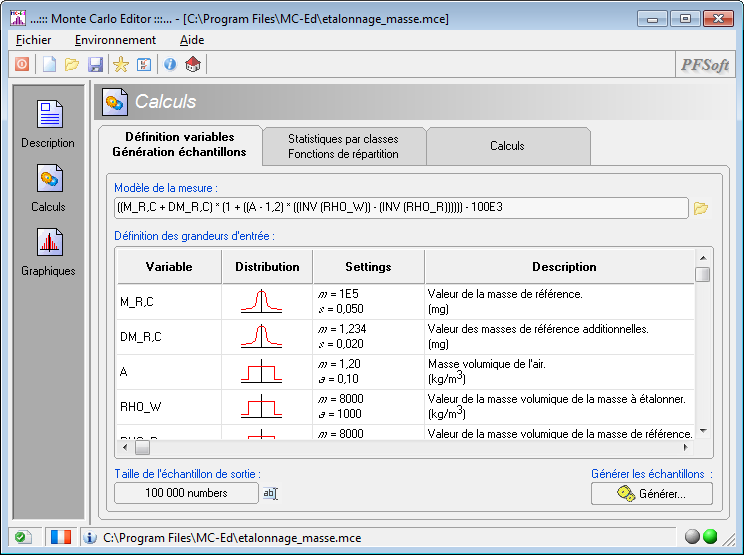
Task: Open the Calculs sidebar section
Action: coord(48,188)
